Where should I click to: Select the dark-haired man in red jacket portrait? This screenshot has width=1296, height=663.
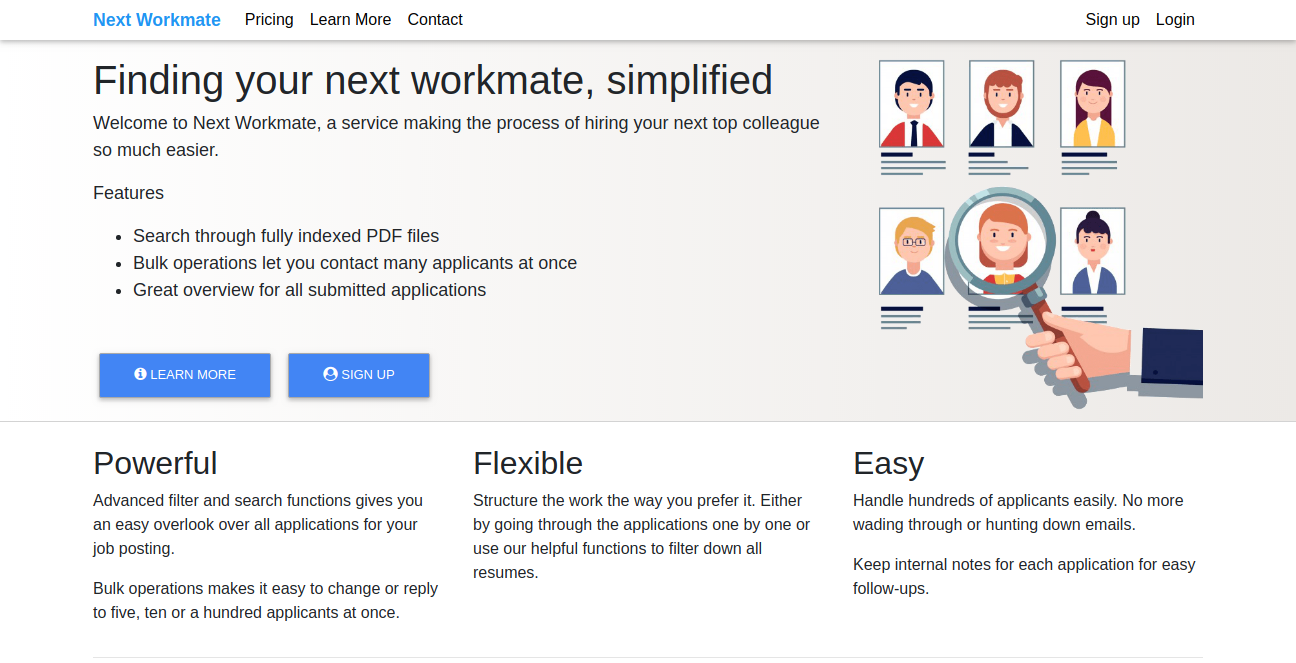tap(911, 104)
